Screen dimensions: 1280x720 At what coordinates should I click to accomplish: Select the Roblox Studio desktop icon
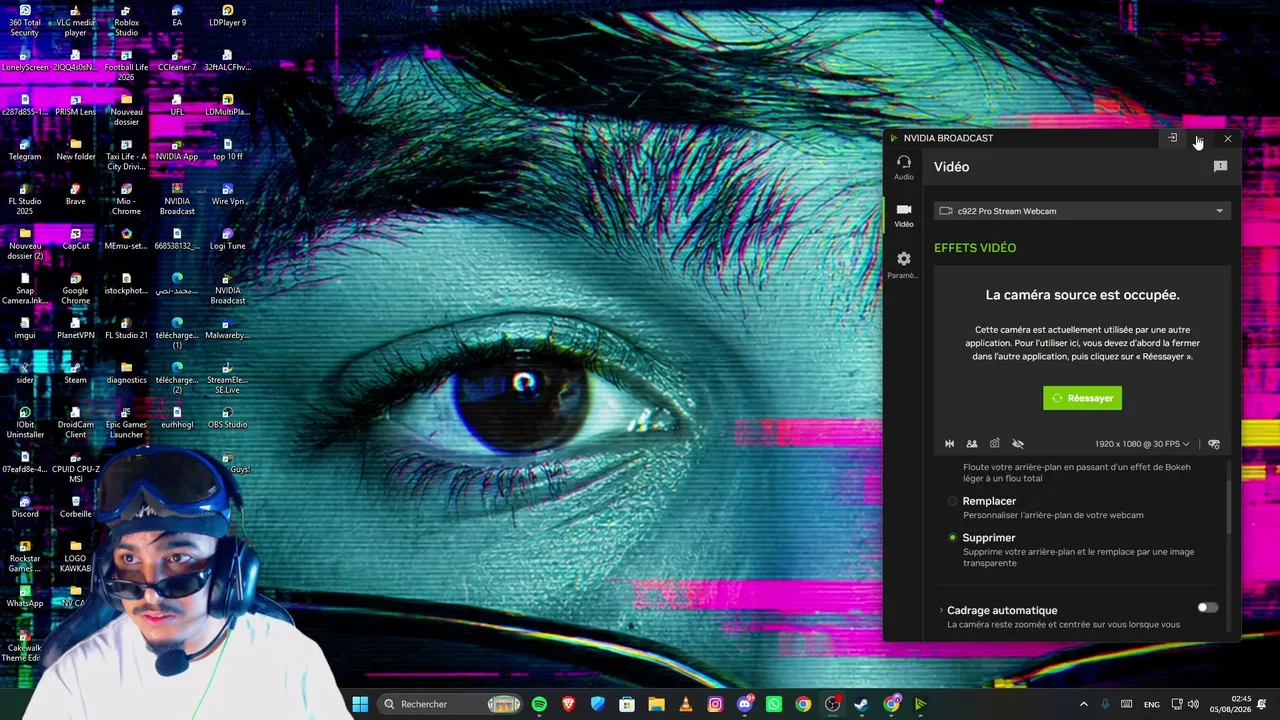pyautogui.click(x=126, y=22)
